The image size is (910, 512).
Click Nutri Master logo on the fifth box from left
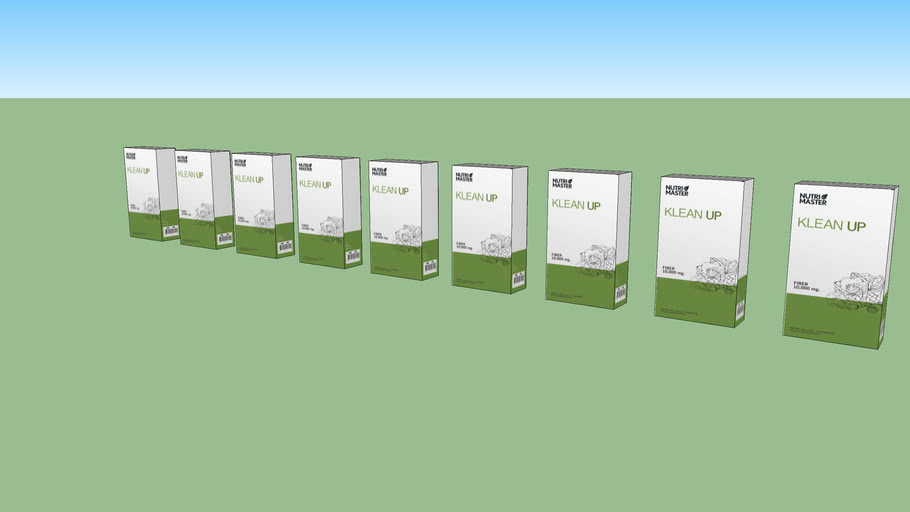click(x=379, y=171)
